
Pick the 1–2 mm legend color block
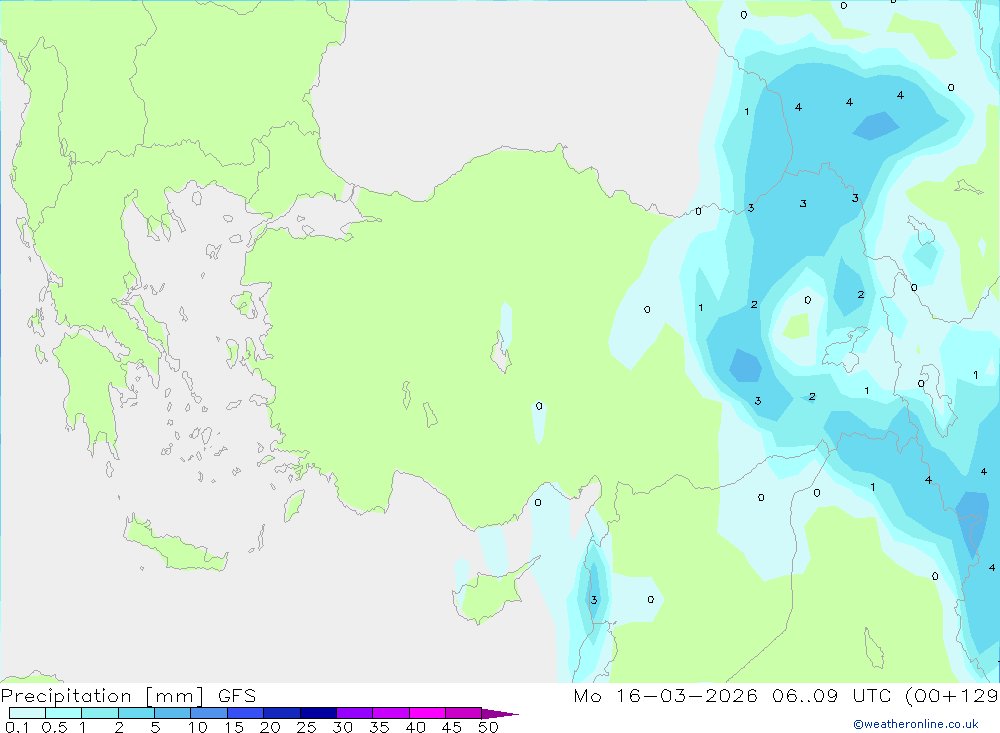coord(100,713)
